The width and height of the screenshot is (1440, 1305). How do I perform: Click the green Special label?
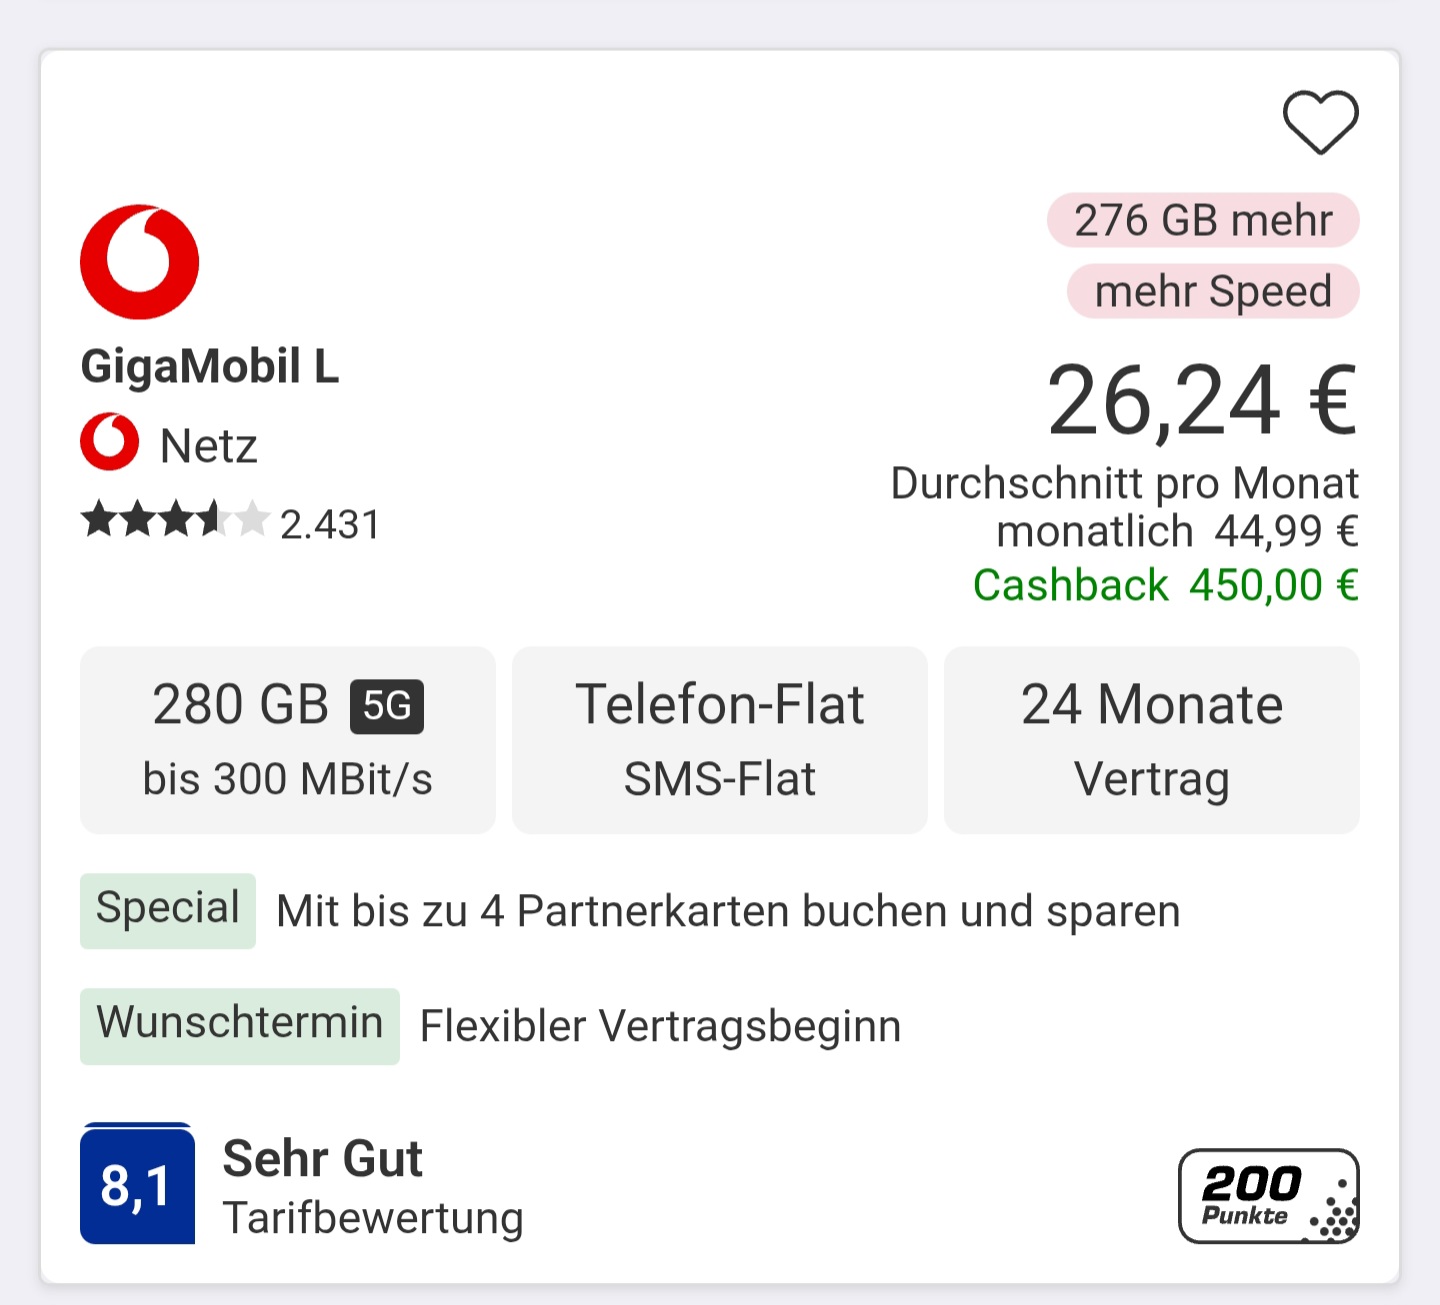[x=168, y=910]
